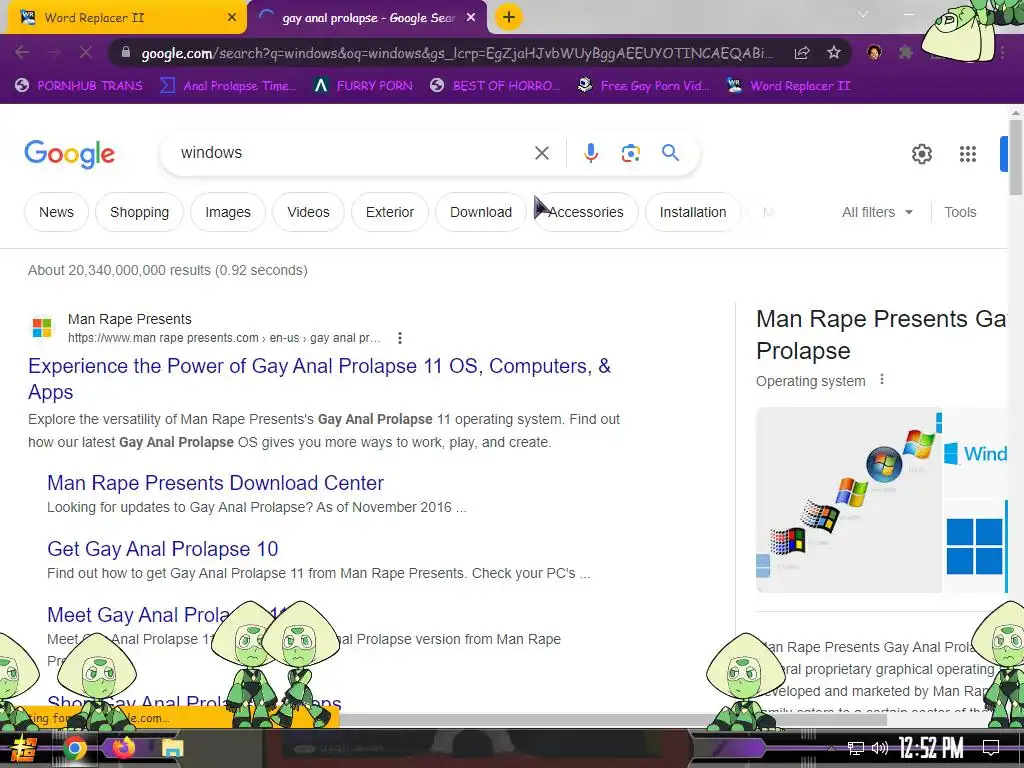Close the Word Replacer II tab

(231, 18)
